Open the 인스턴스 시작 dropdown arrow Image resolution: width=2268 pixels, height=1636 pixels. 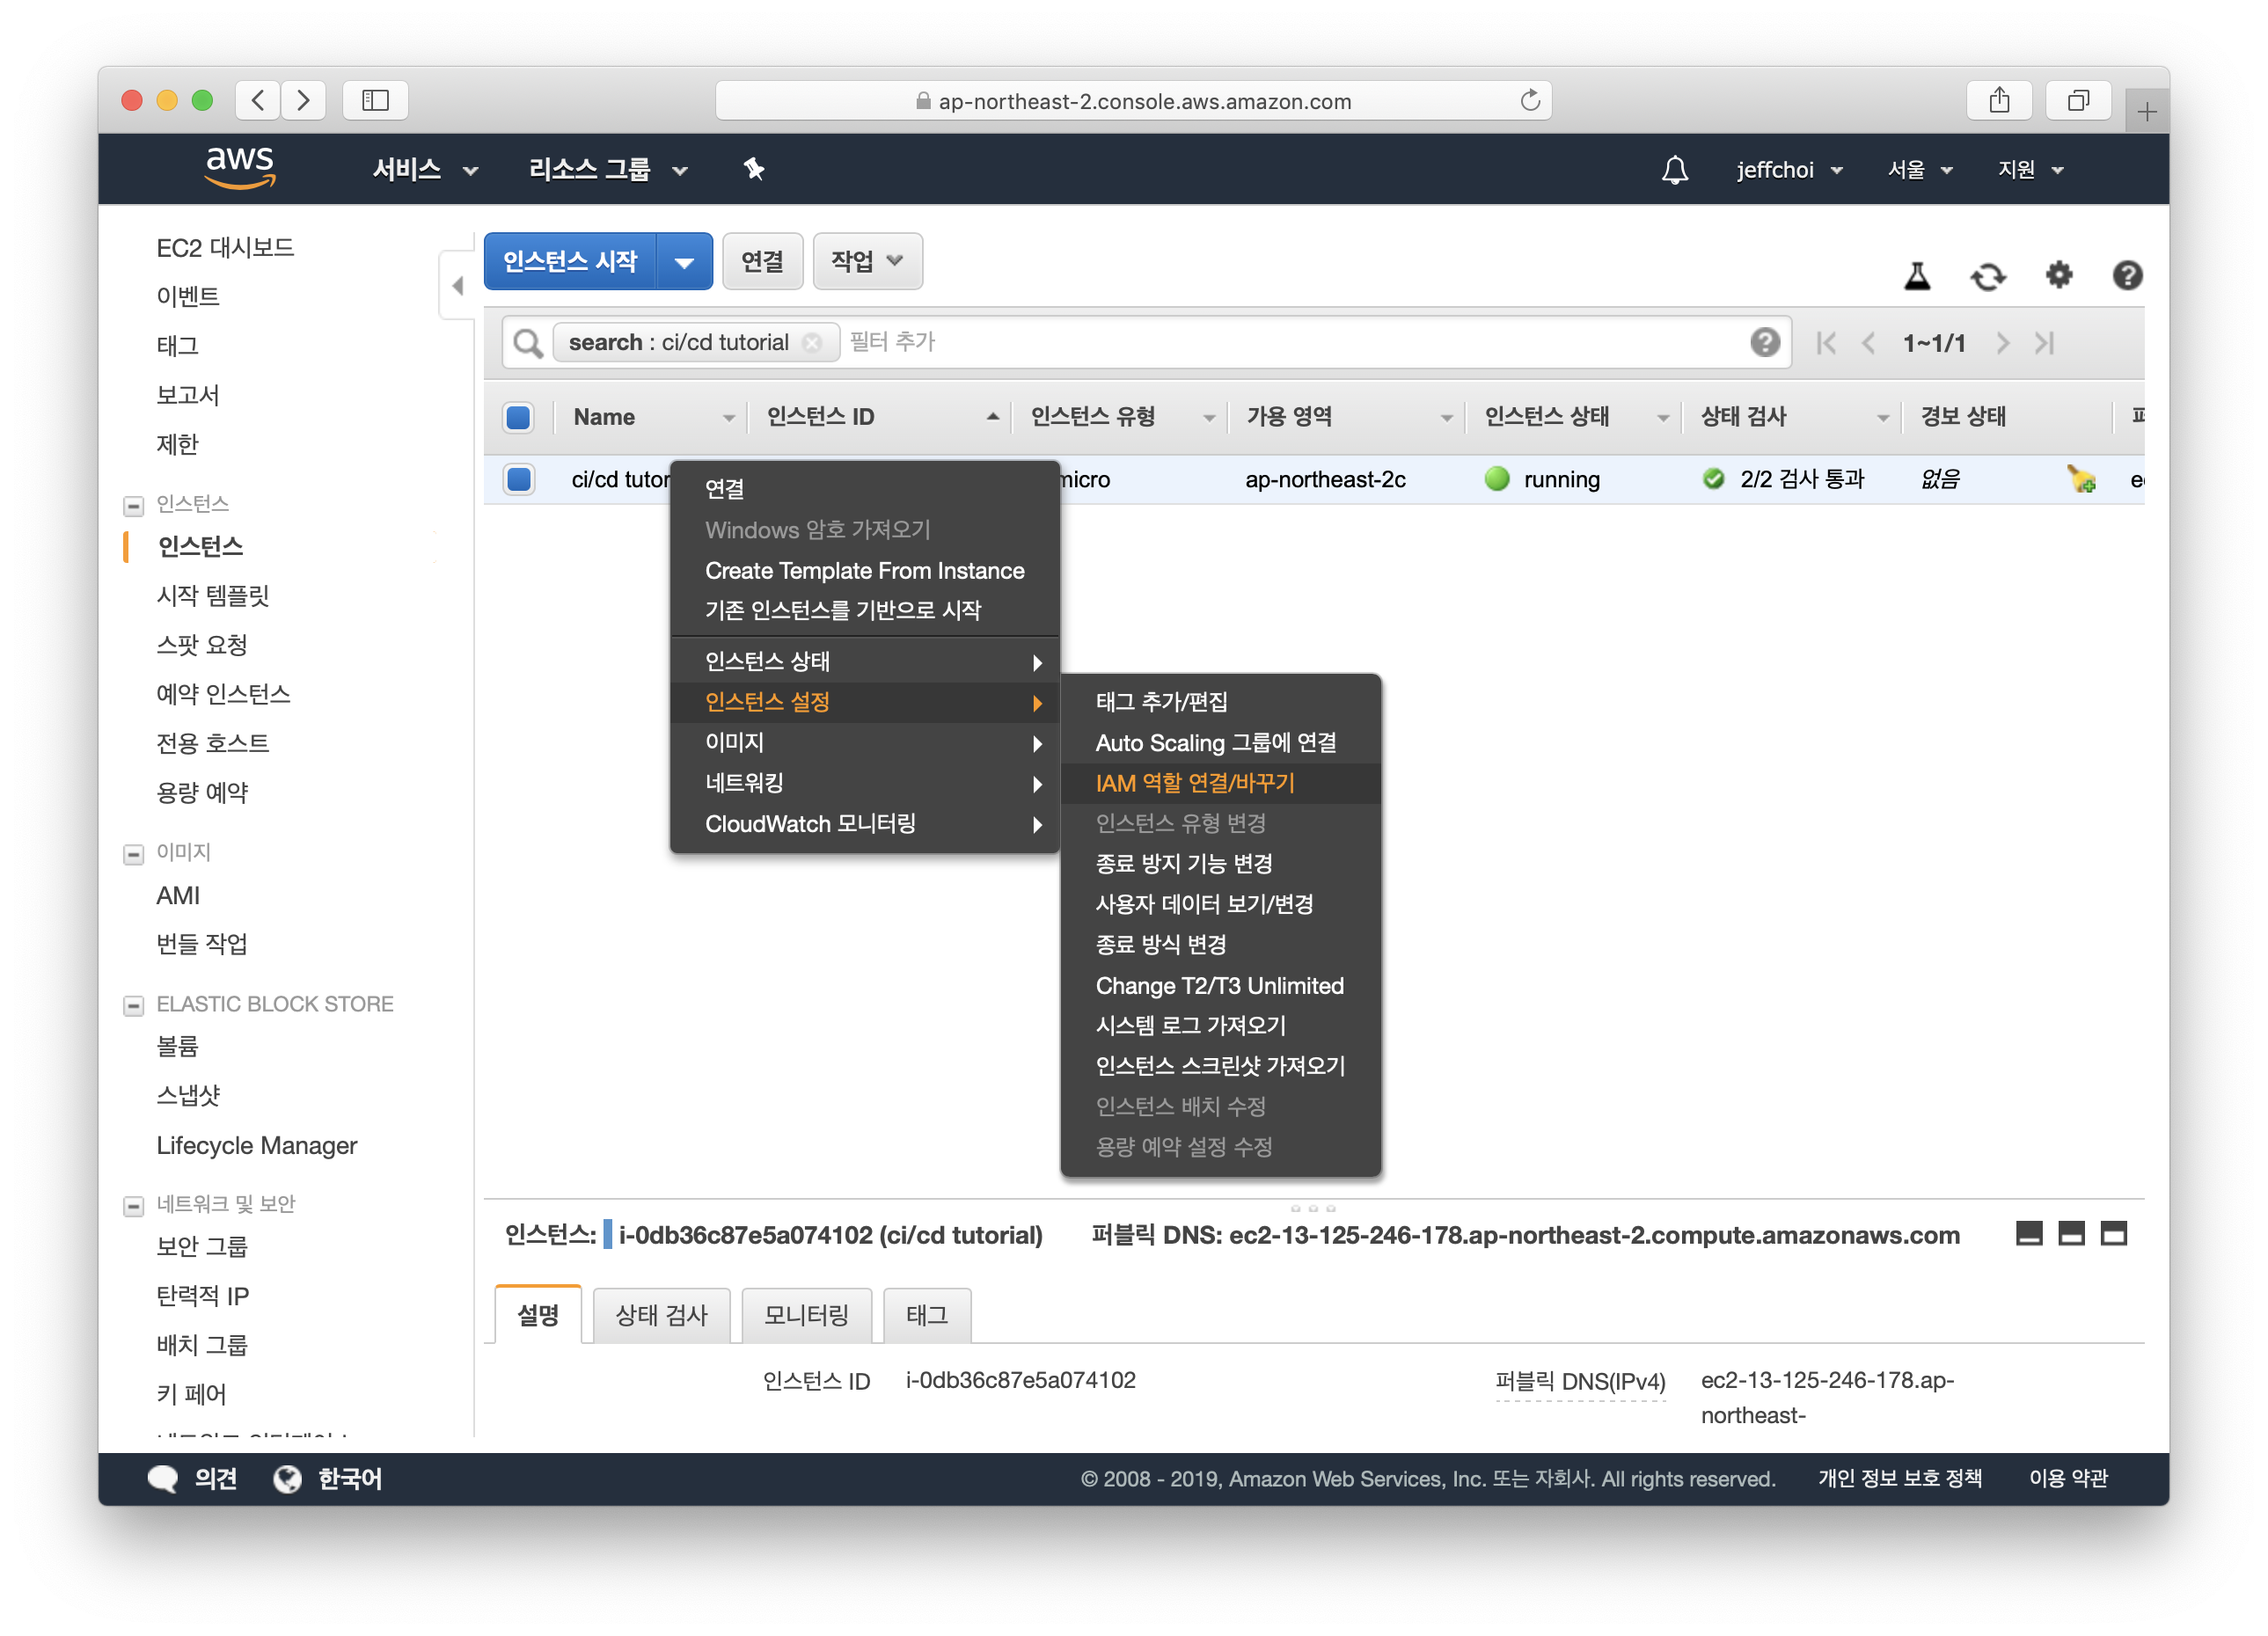click(684, 262)
